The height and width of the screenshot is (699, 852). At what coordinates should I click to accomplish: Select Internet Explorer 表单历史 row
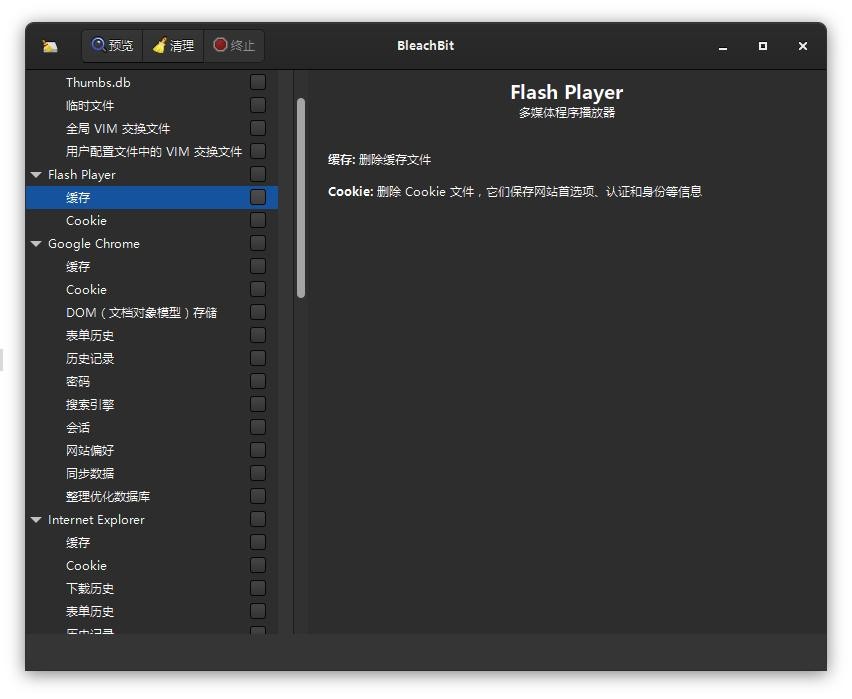tap(152, 612)
